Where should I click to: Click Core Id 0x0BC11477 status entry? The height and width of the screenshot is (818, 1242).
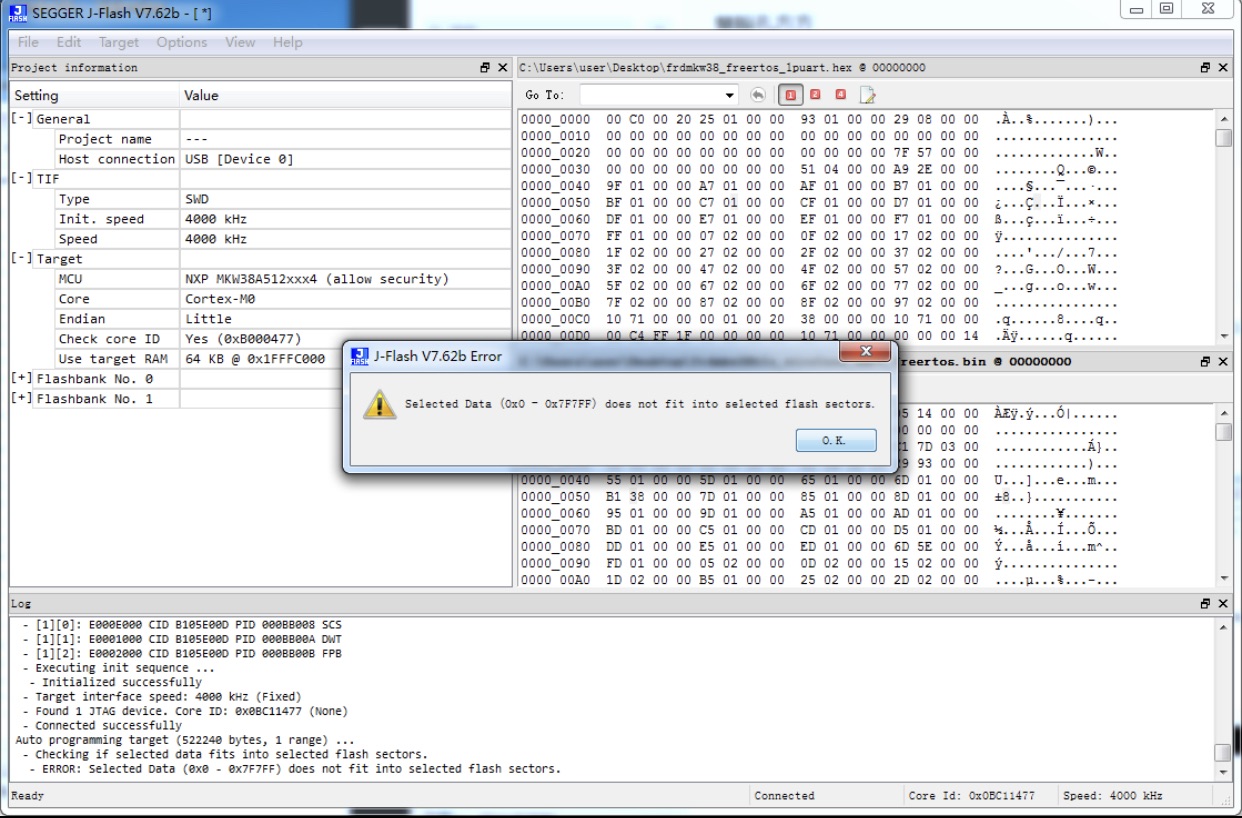point(972,796)
